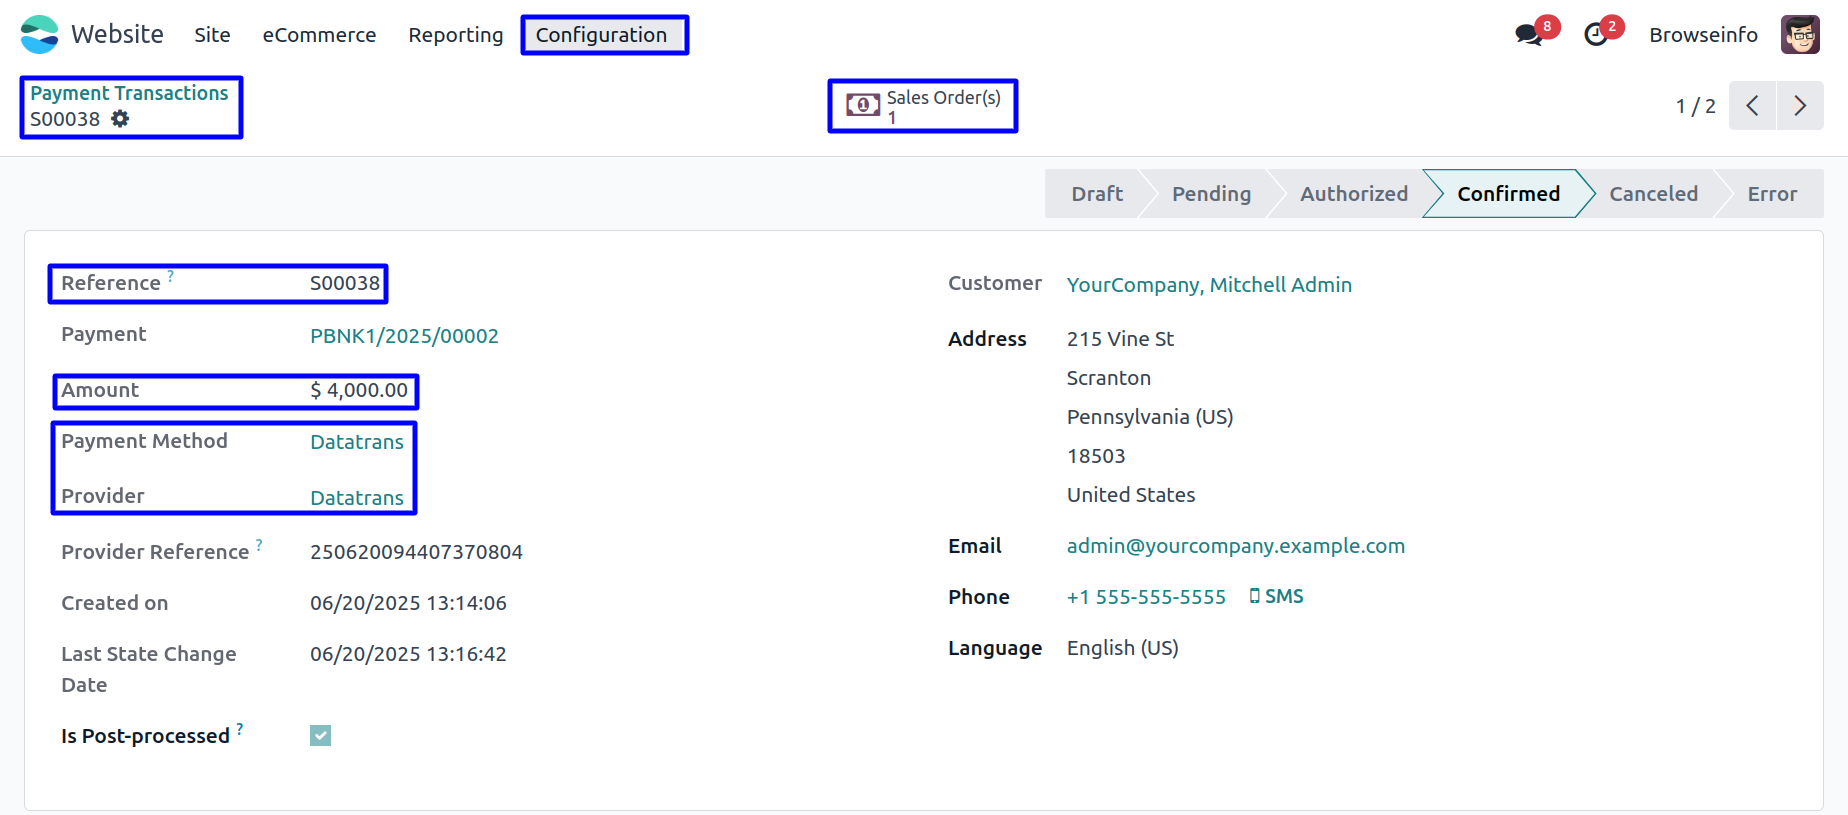Show help tooltip next to Reference
The image size is (1848, 815).
point(171,274)
